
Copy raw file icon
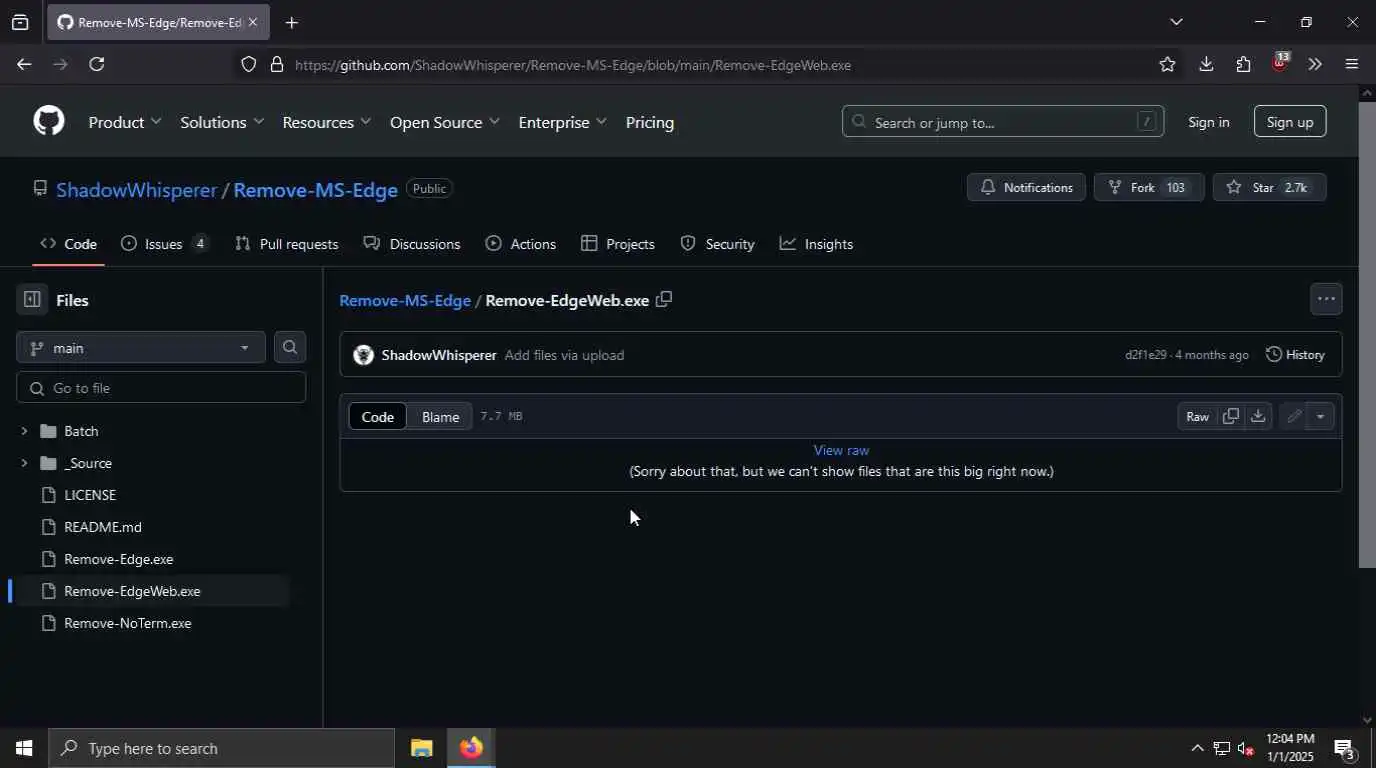1231,416
